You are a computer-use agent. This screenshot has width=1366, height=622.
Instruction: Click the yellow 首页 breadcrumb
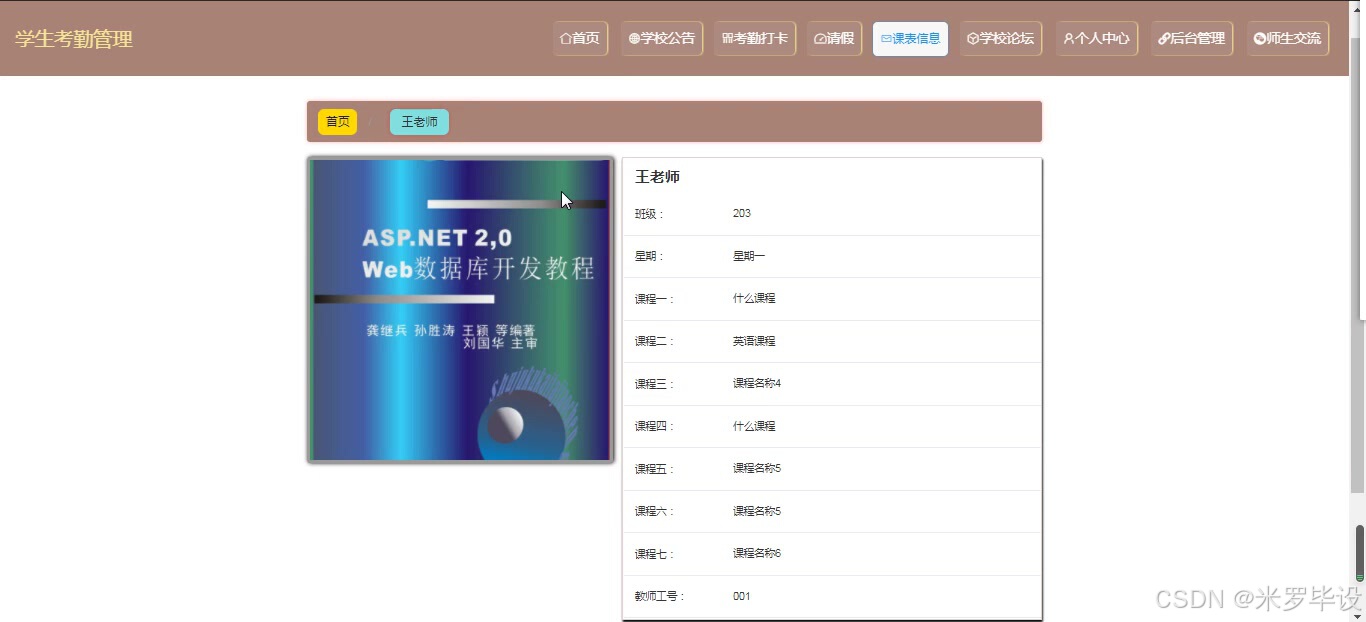(x=337, y=122)
